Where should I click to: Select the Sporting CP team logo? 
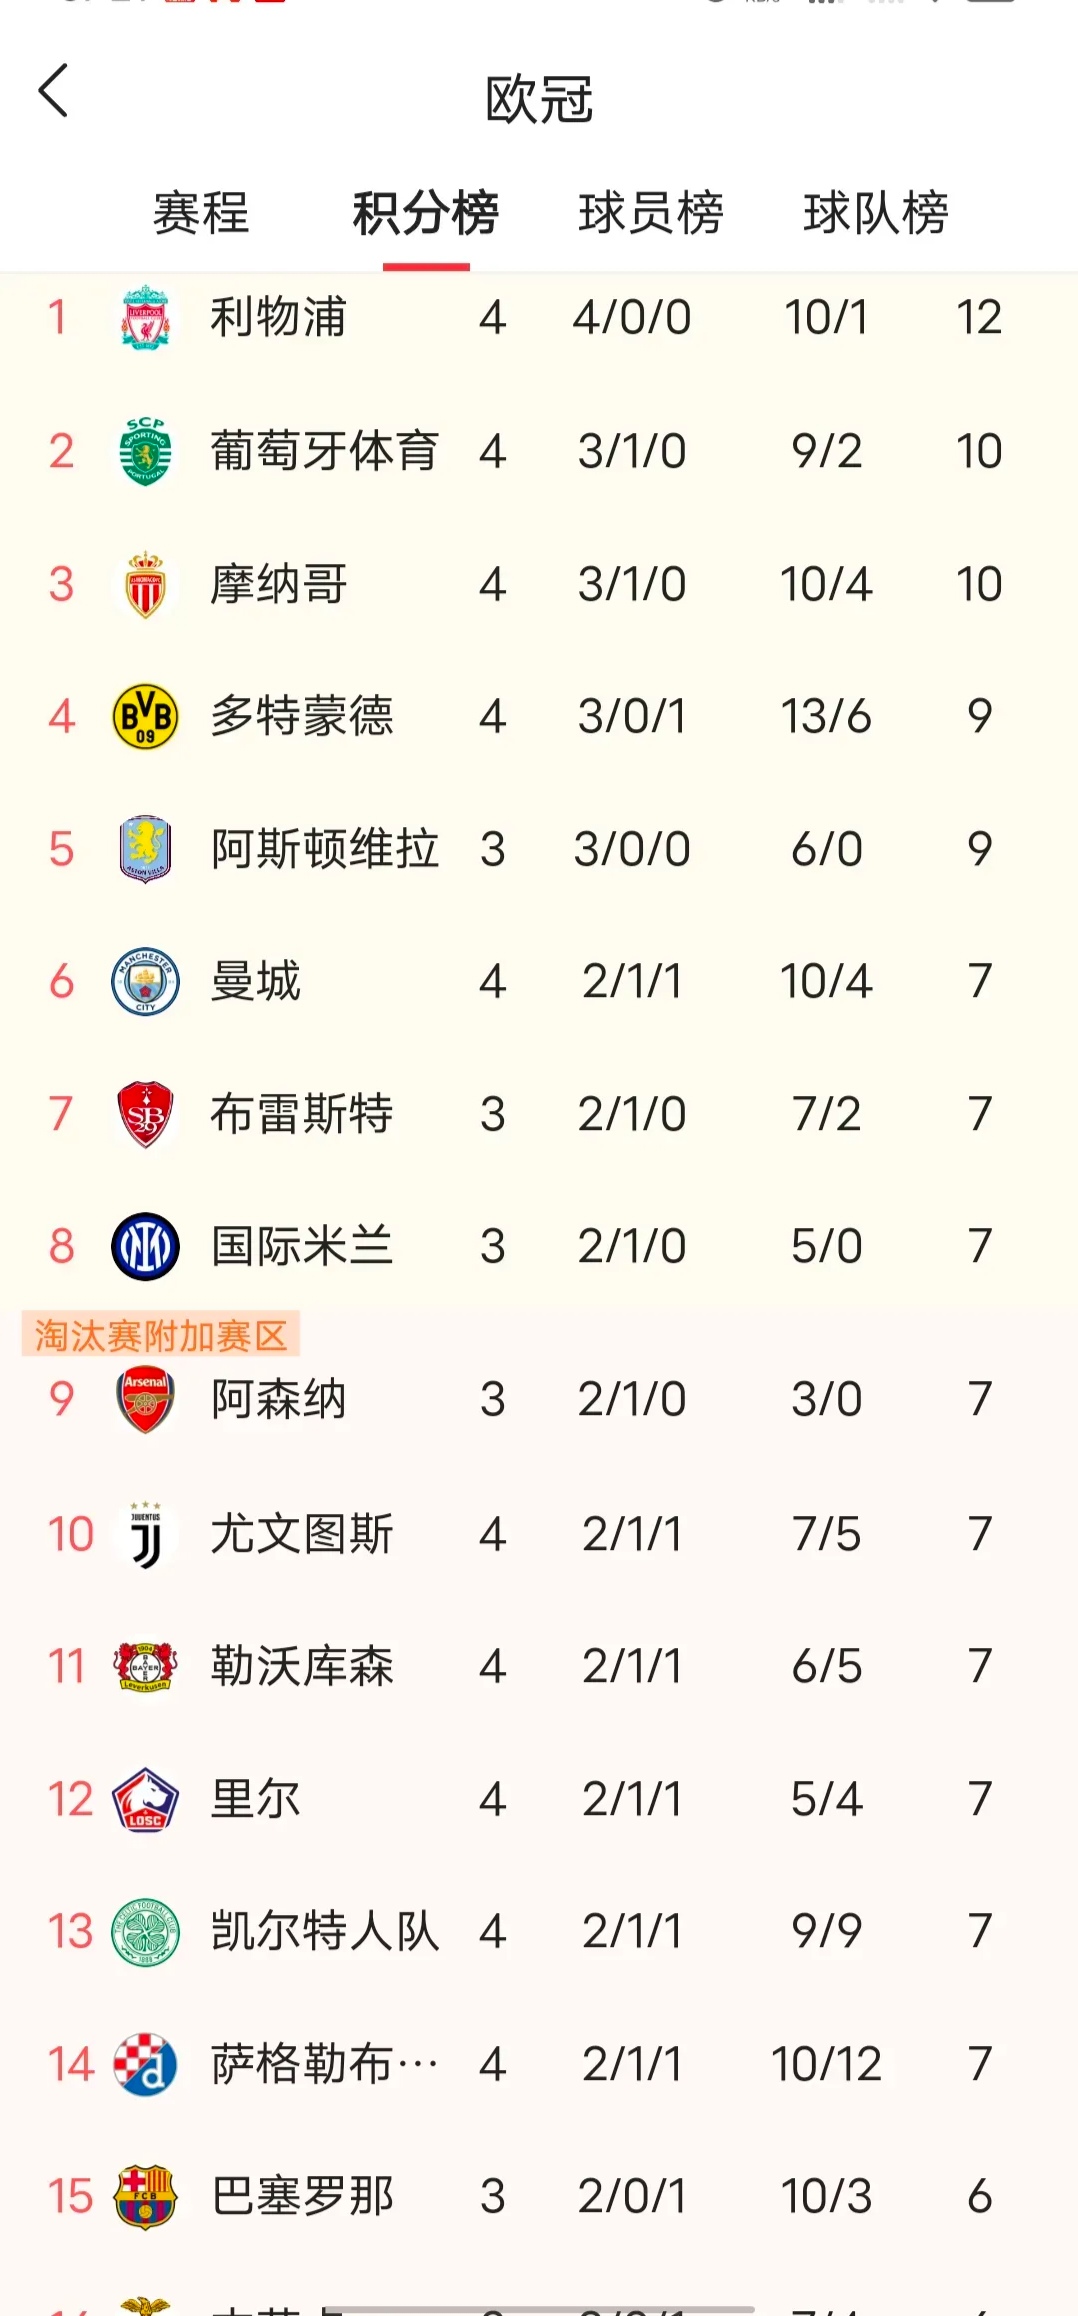[x=145, y=451]
